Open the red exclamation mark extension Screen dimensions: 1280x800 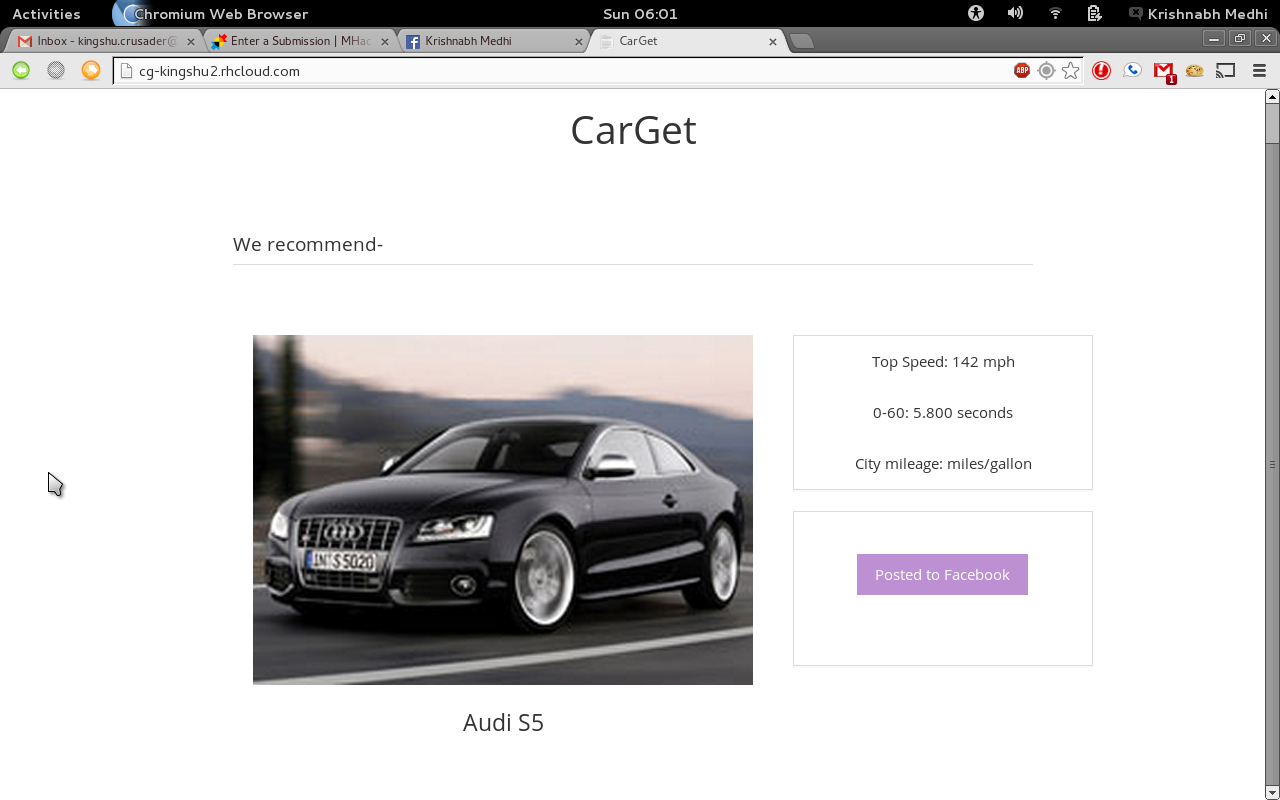pyautogui.click(x=1101, y=70)
